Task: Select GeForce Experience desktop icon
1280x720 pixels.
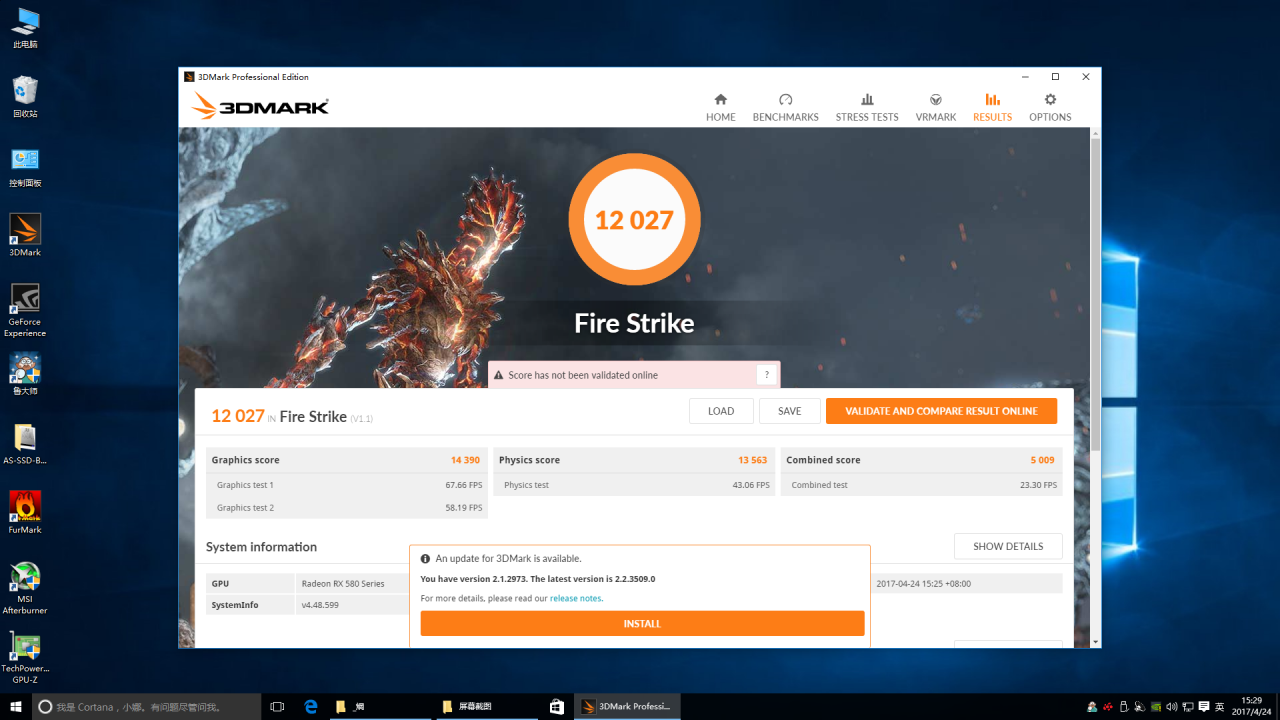Action: [25, 311]
